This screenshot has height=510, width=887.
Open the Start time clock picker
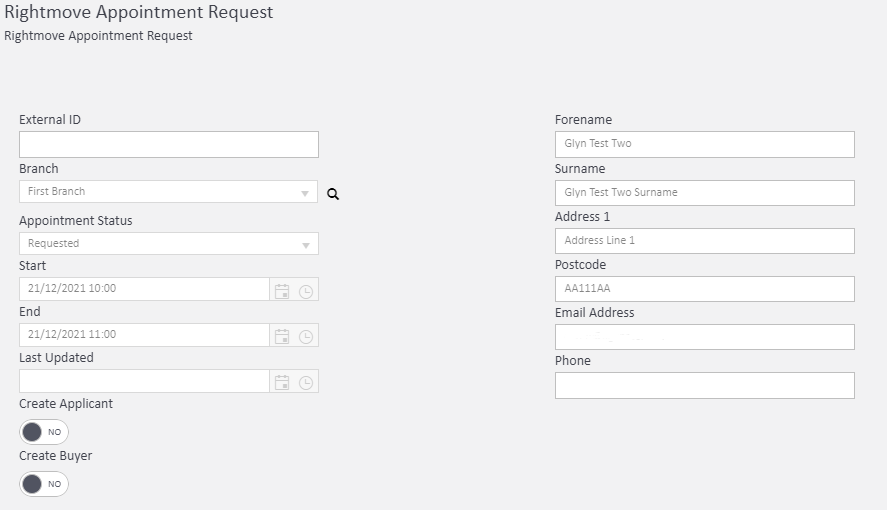point(306,290)
